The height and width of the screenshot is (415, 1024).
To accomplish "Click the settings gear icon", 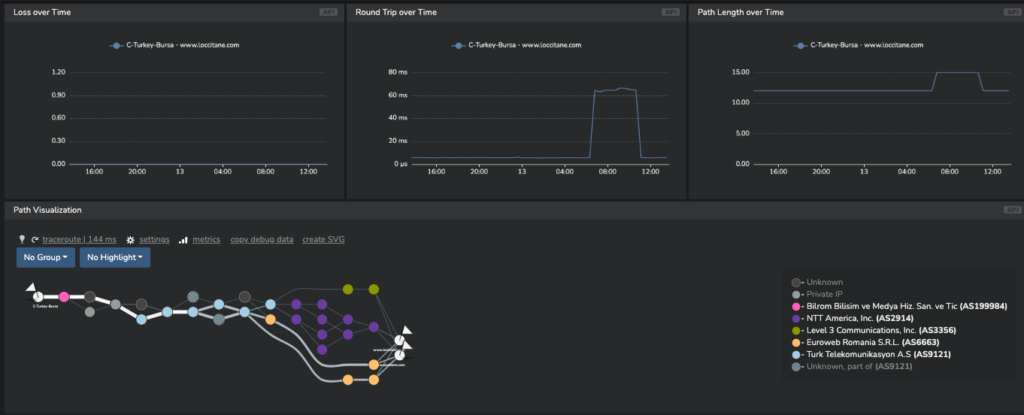I will (x=131, y=240).
